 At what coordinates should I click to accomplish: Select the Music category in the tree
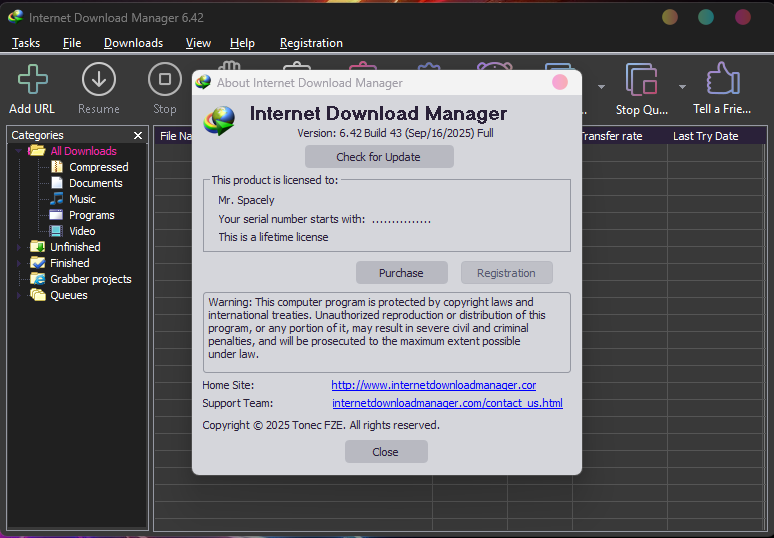(x=82, y=199)
